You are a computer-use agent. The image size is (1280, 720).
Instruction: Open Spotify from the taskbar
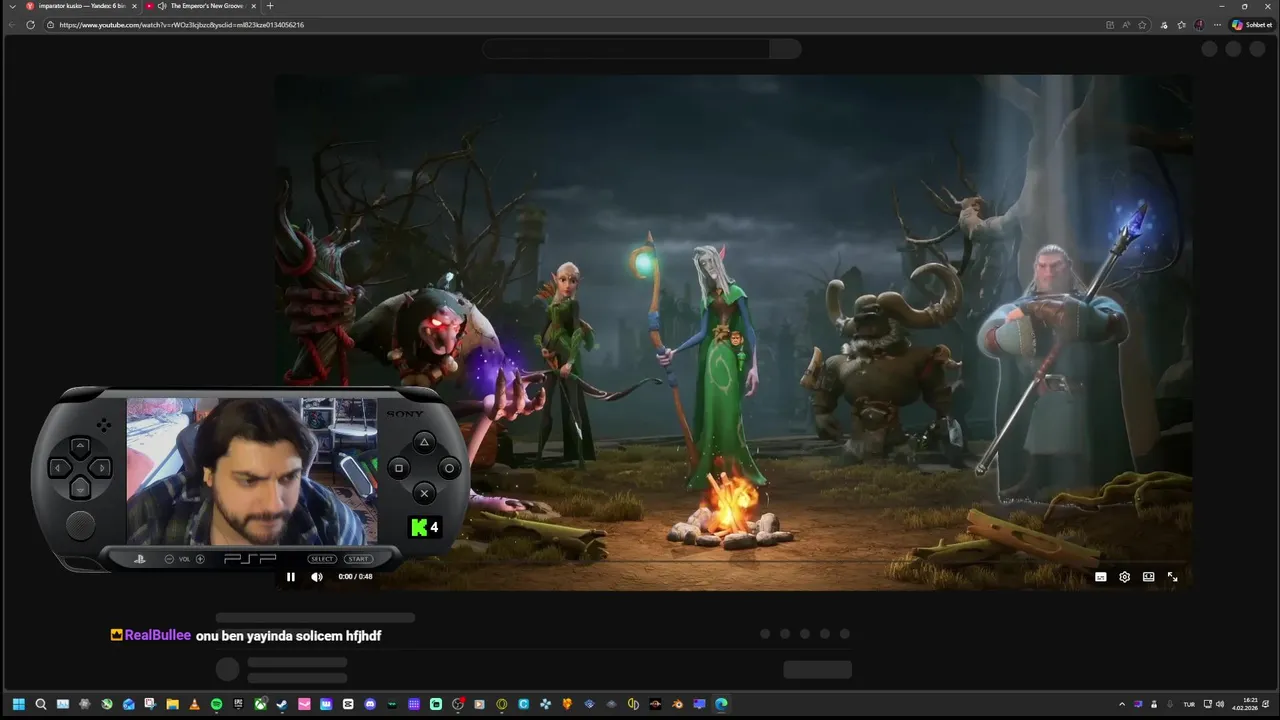point(216,704)
